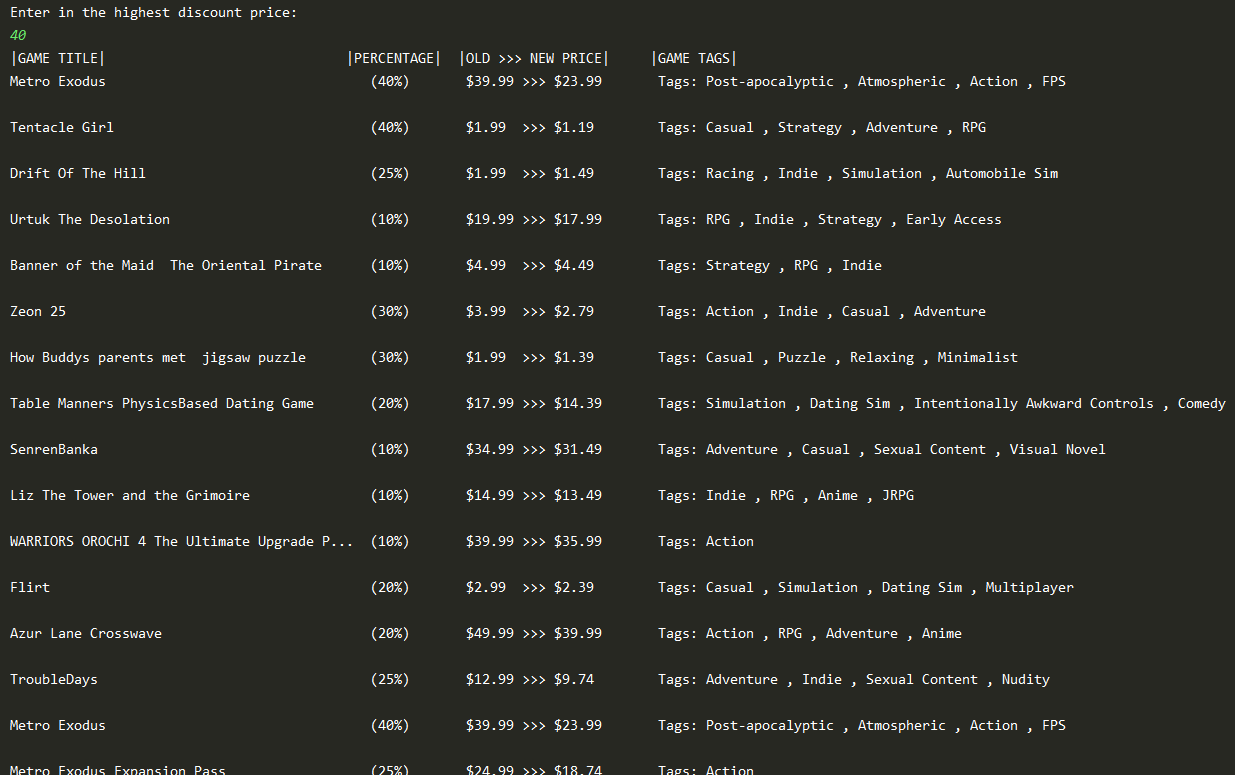Screen dimensions: 1235x775
Task: Click "$1.99 >>> $1.49" in Drift Of The Hill row
Action: coord(530,173)
